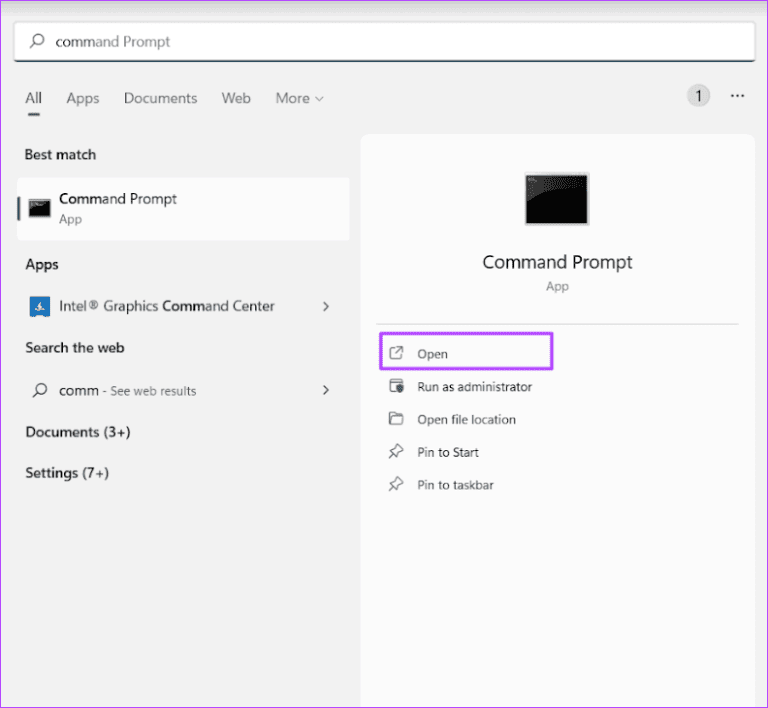Image resolution: width=768 pixels, height=708 pixels.
Task: Click the Pin to taskbar pin icon
Action: tap(396, 485)
